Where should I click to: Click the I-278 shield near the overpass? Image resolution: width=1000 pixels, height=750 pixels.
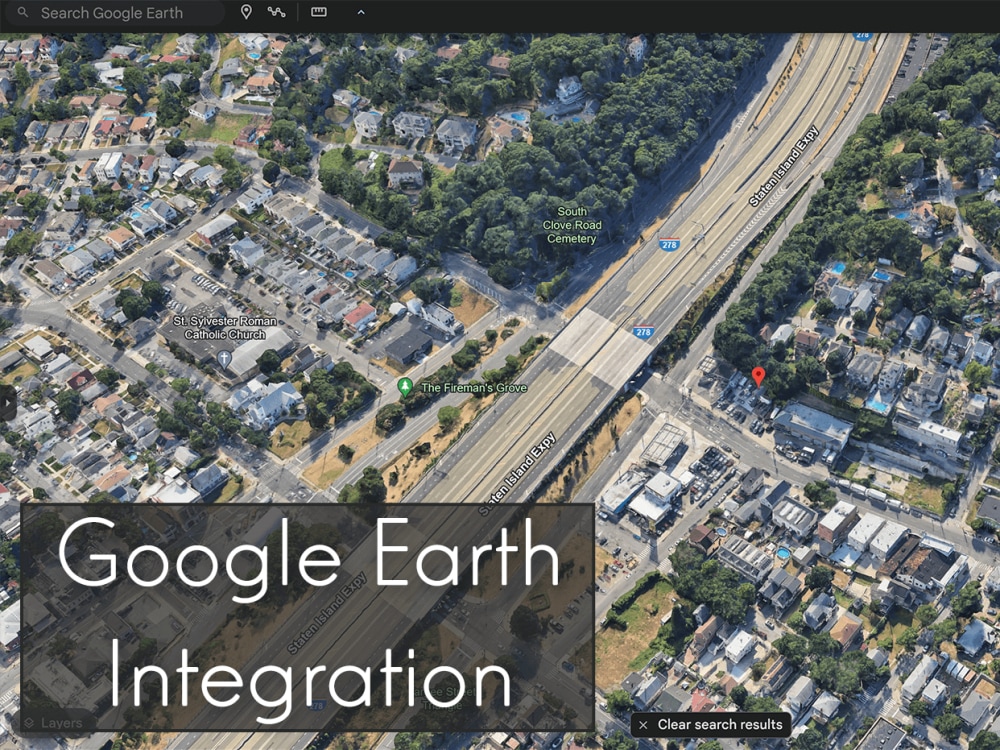click(643, 332)
